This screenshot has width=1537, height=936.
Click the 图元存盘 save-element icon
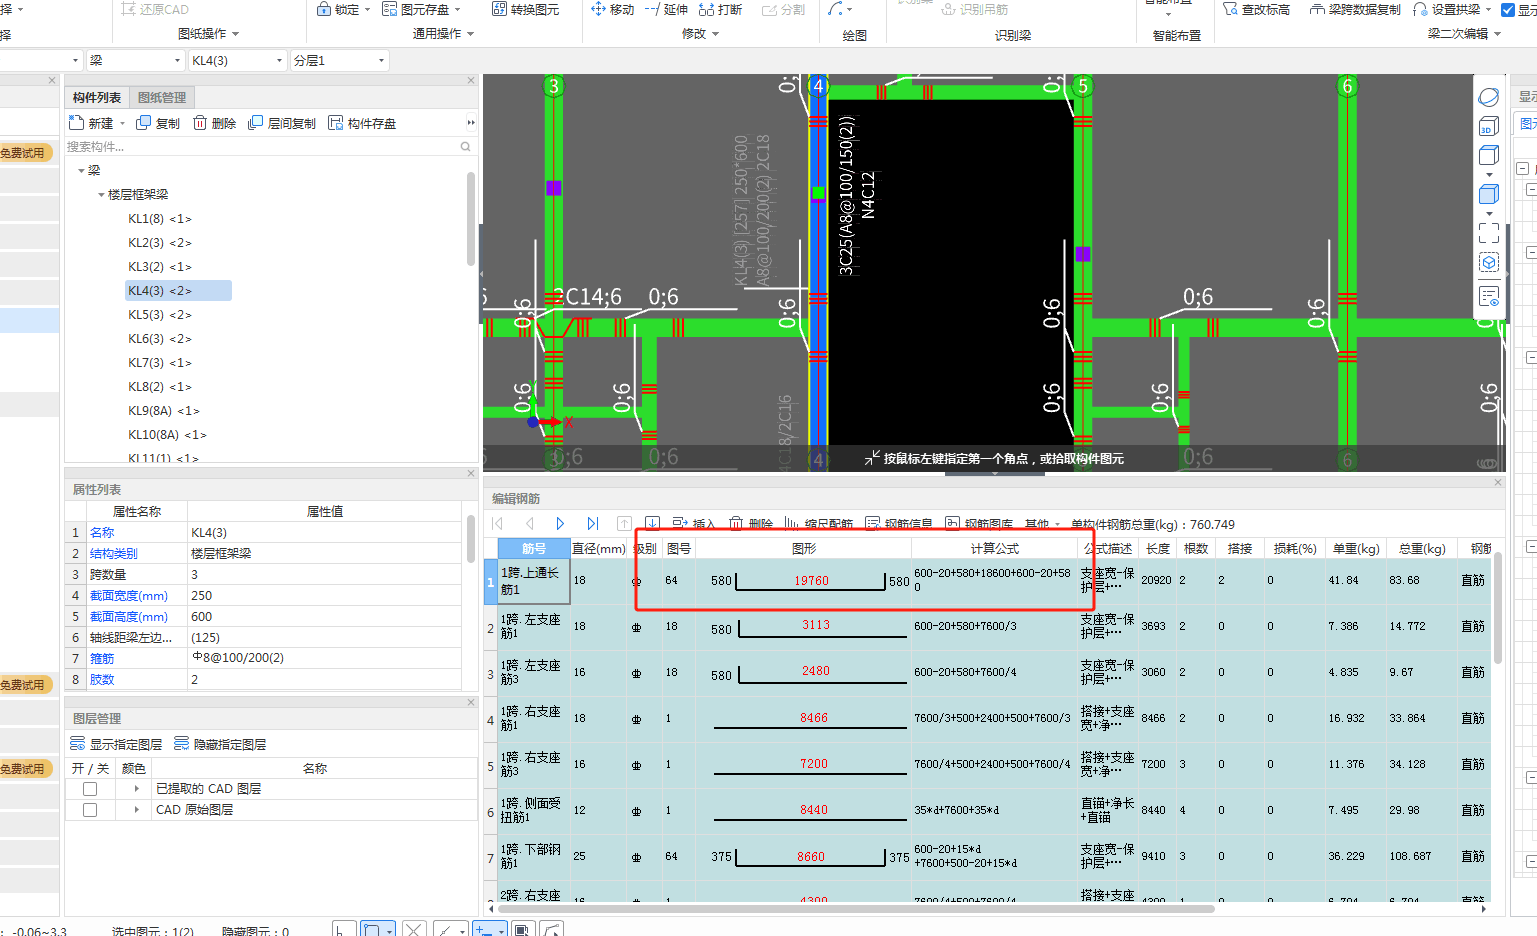(x=390, y=9)
